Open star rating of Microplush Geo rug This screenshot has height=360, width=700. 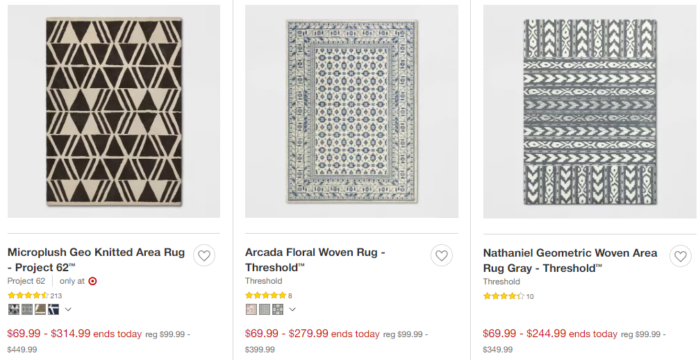tap(28, 295)
